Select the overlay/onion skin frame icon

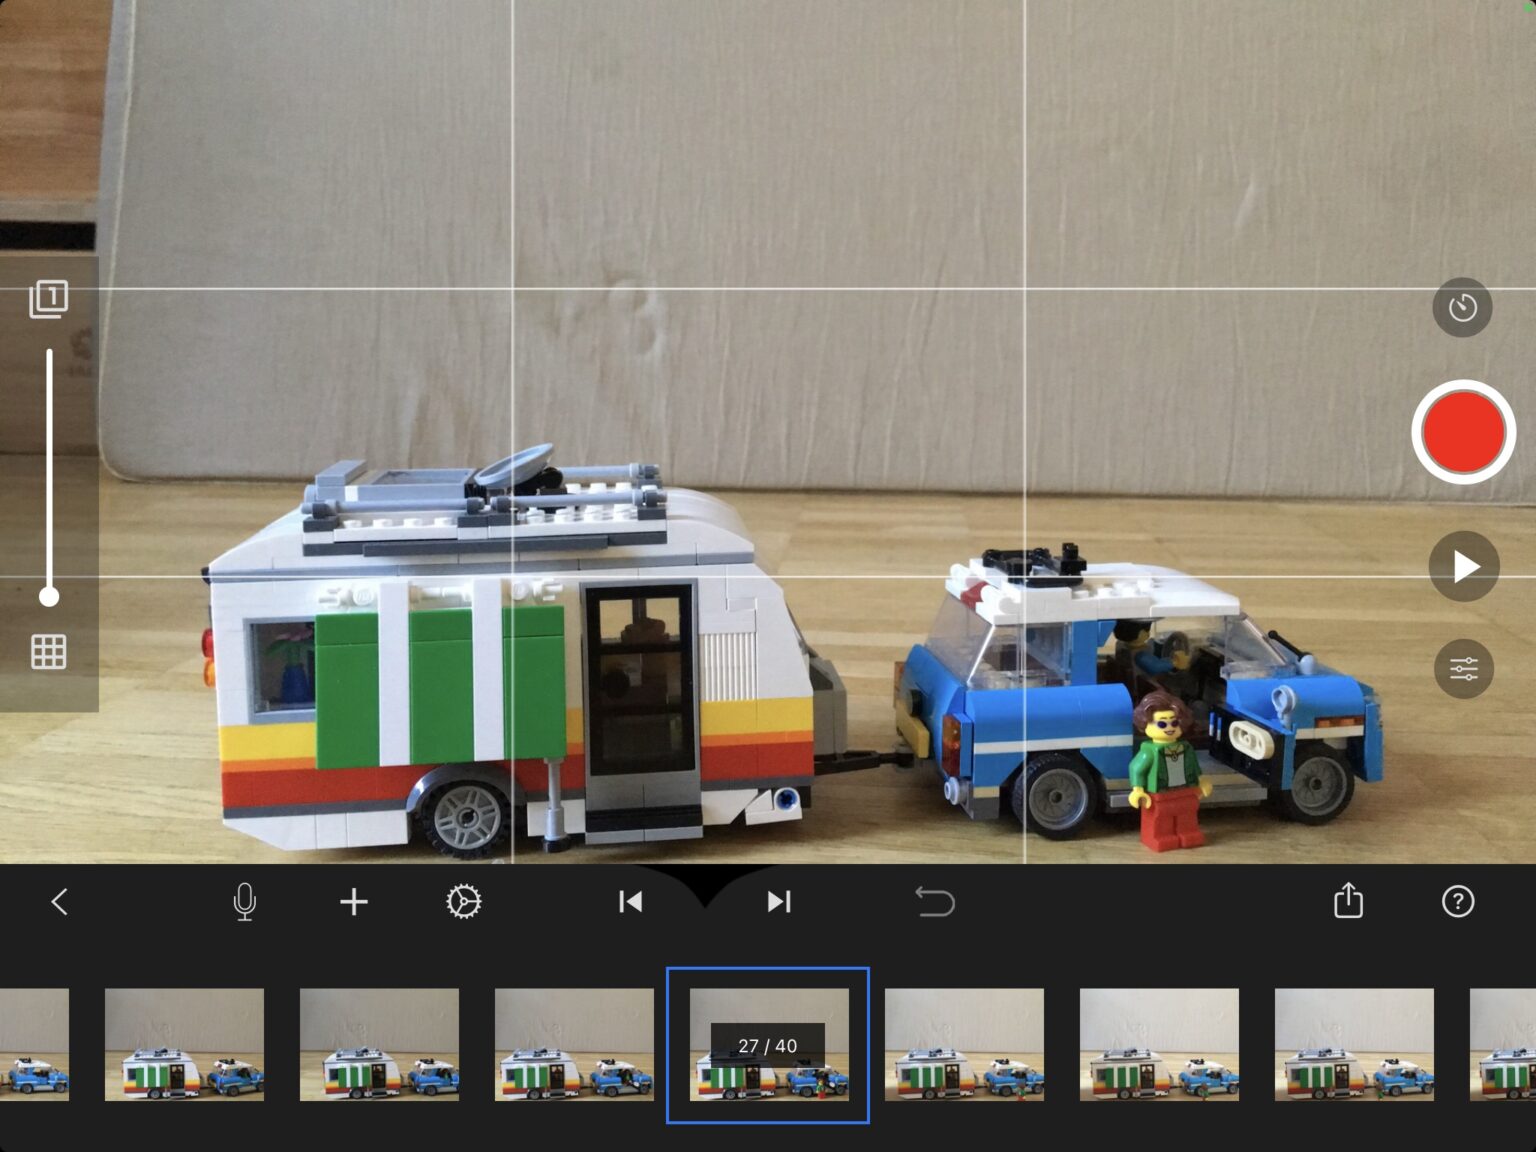(x=47, y=297)
